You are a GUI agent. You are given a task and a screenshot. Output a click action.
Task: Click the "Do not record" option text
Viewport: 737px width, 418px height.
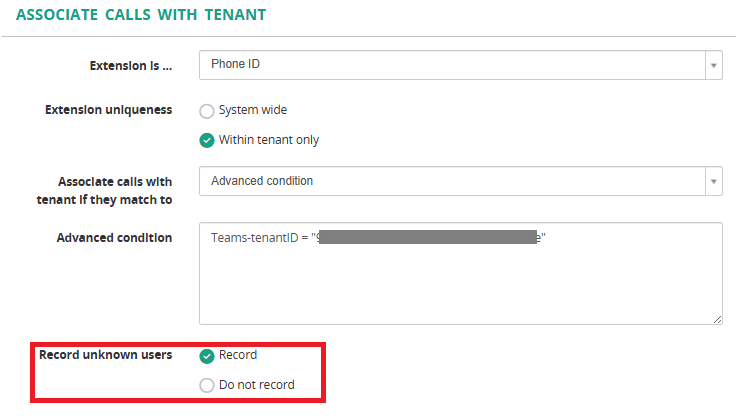click(x=257, y=385)
